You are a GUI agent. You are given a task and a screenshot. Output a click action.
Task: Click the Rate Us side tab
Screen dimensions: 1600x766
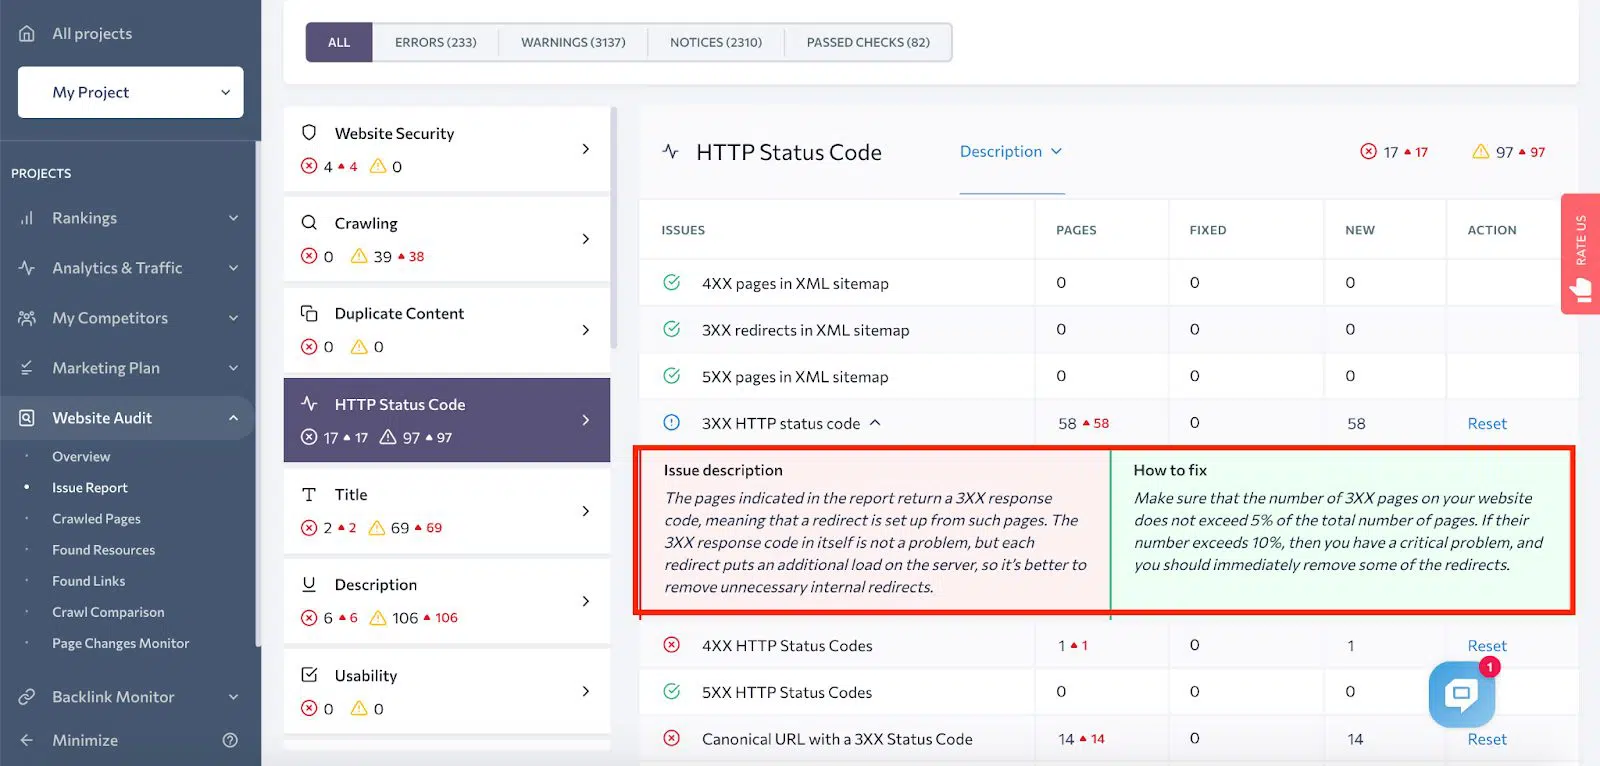pyautogui.click(x=1580, y=254)
